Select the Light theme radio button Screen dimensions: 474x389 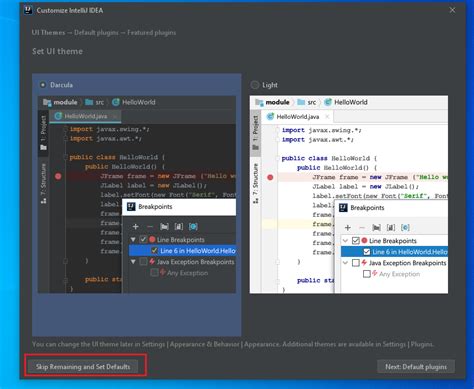pyautogui.click(x=255, y=85)
